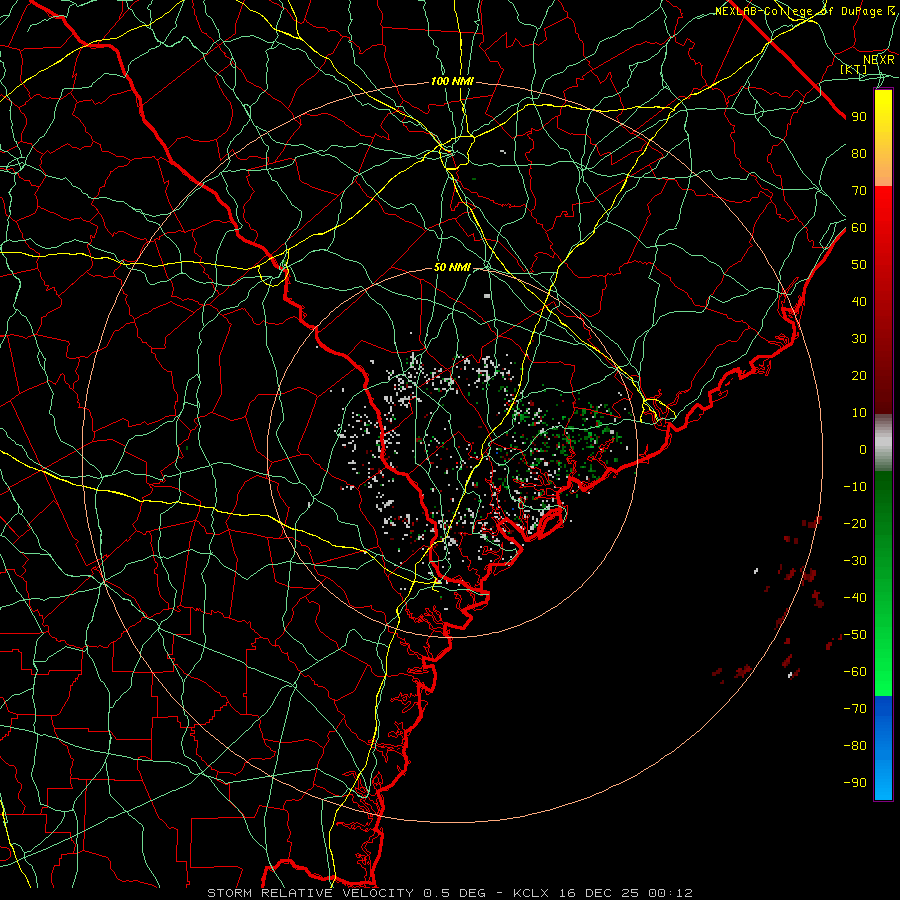Screen dimensions: 900x900
Task: Click the "NEXR" label above the color scale
Action: pos(878,60)
